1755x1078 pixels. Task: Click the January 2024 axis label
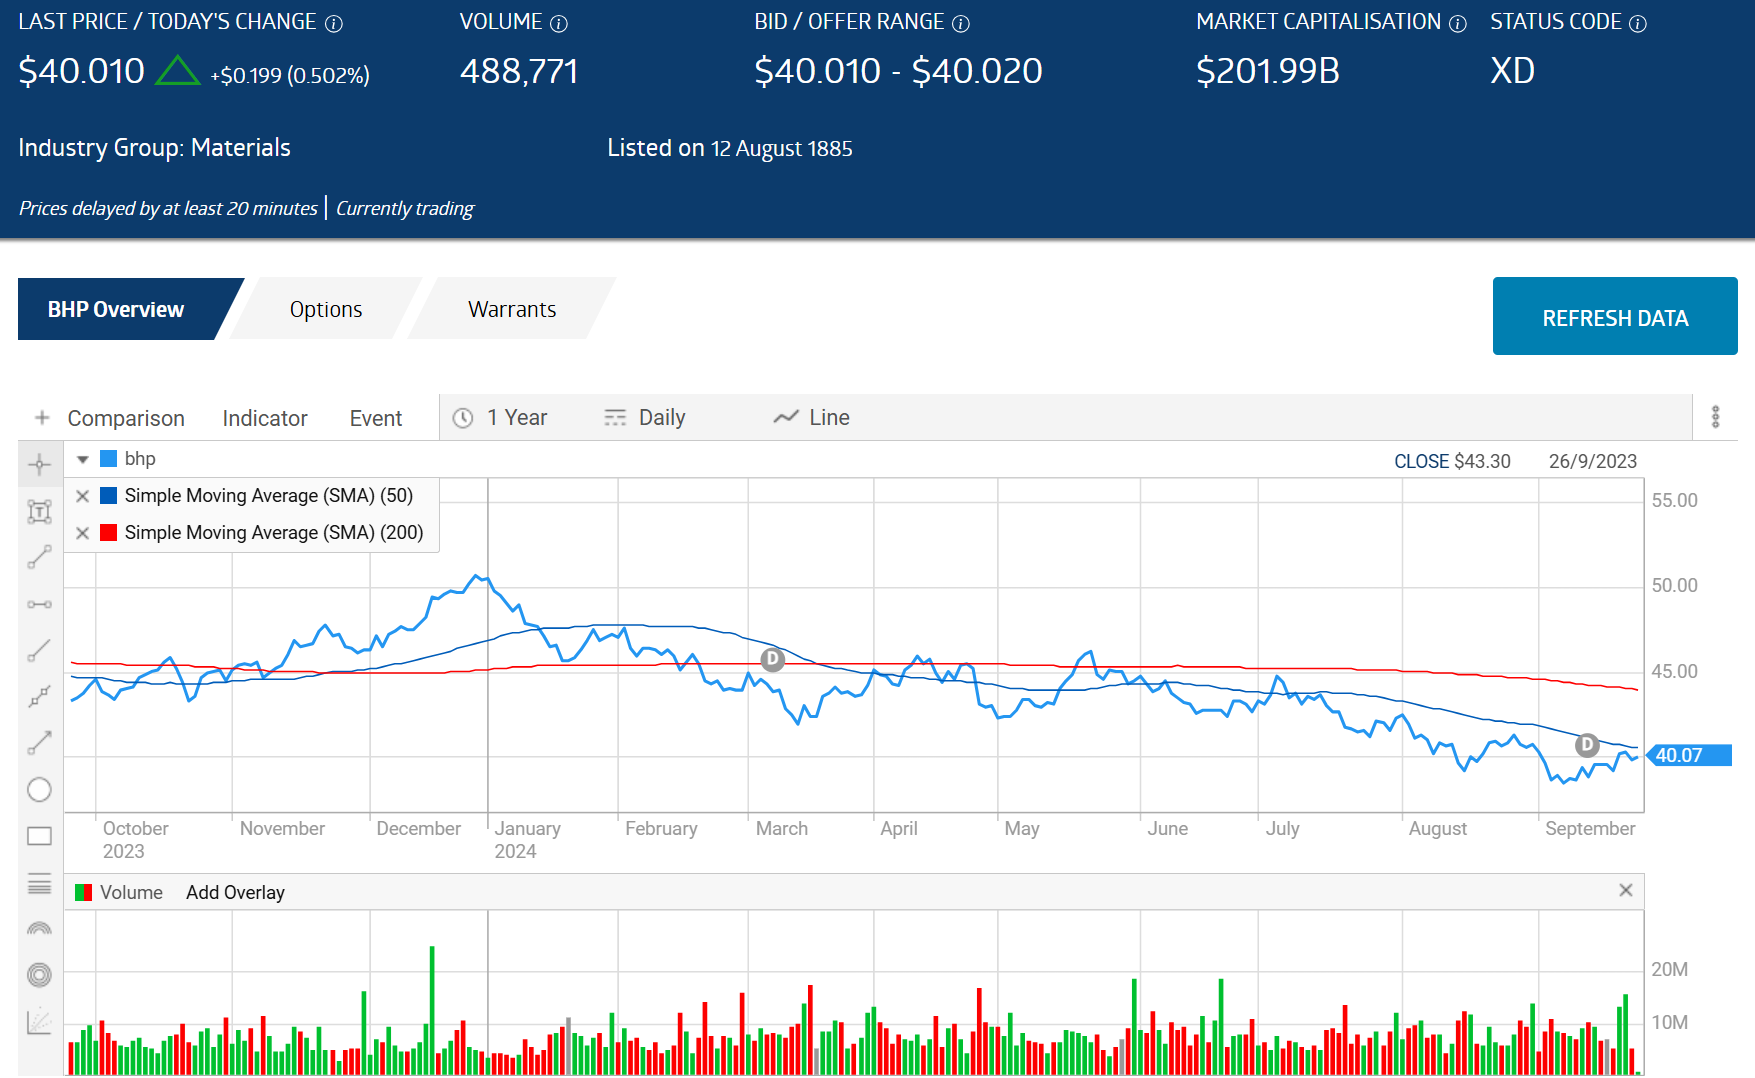coord(527,840)
